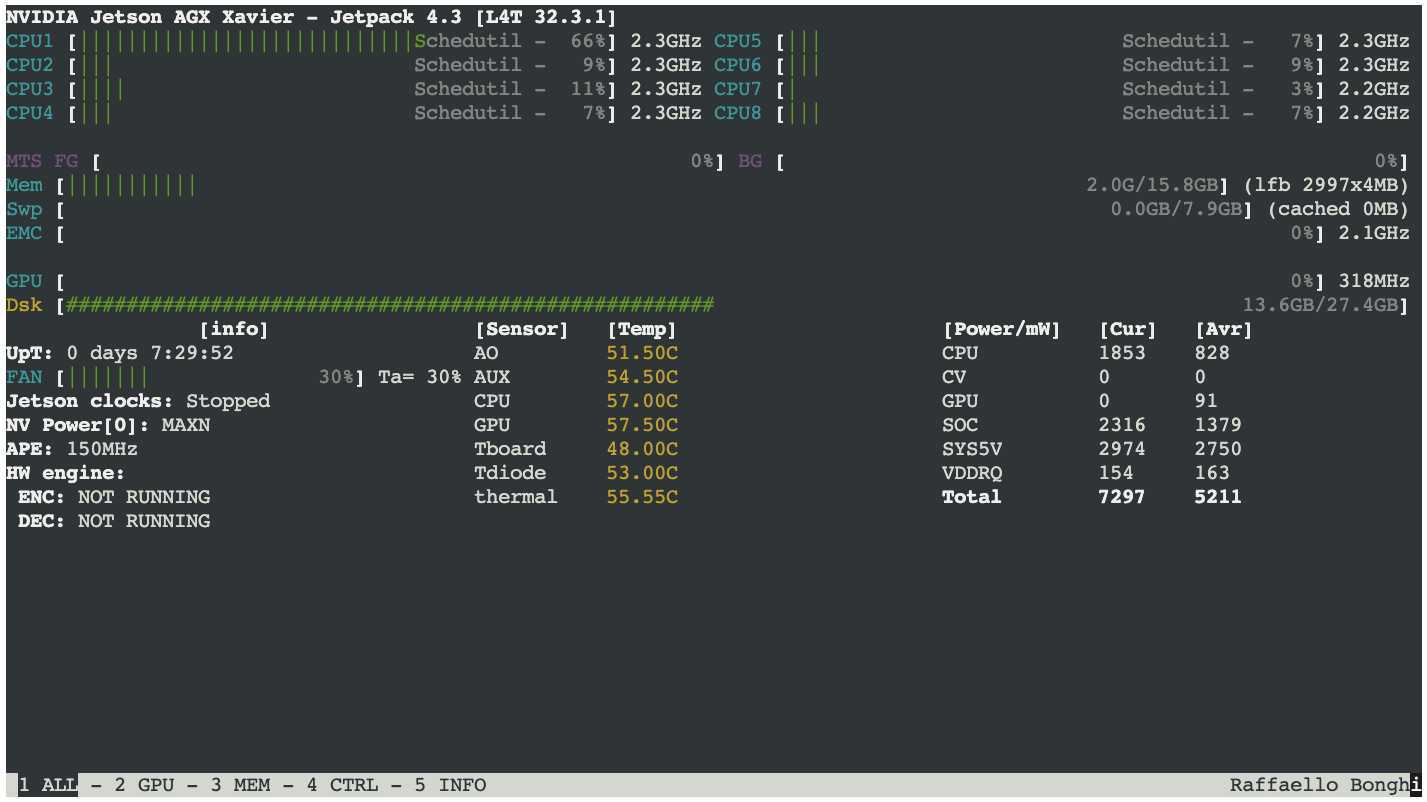Click CPU current power 1853

pyautogui.click(x=1122, y=353)
